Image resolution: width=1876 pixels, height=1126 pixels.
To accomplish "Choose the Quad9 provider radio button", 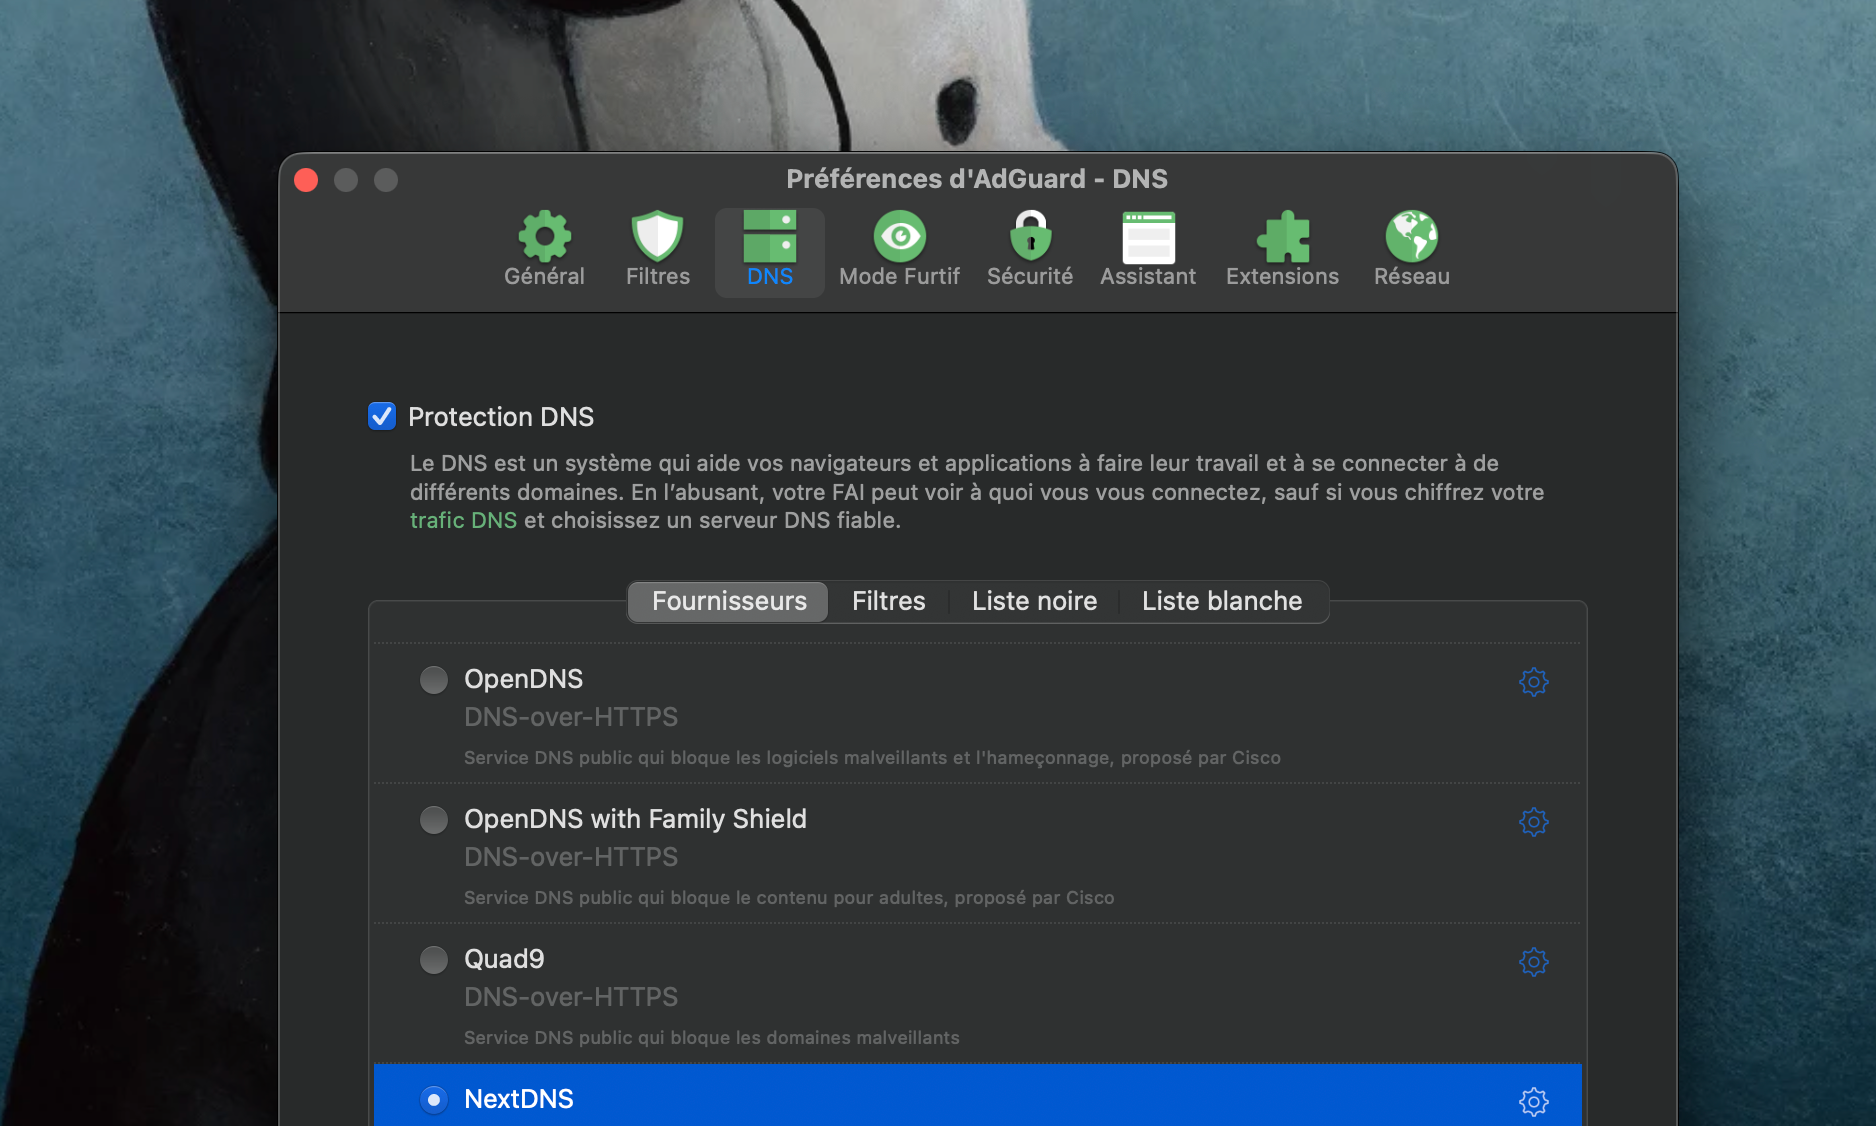I will pos(434,960).
